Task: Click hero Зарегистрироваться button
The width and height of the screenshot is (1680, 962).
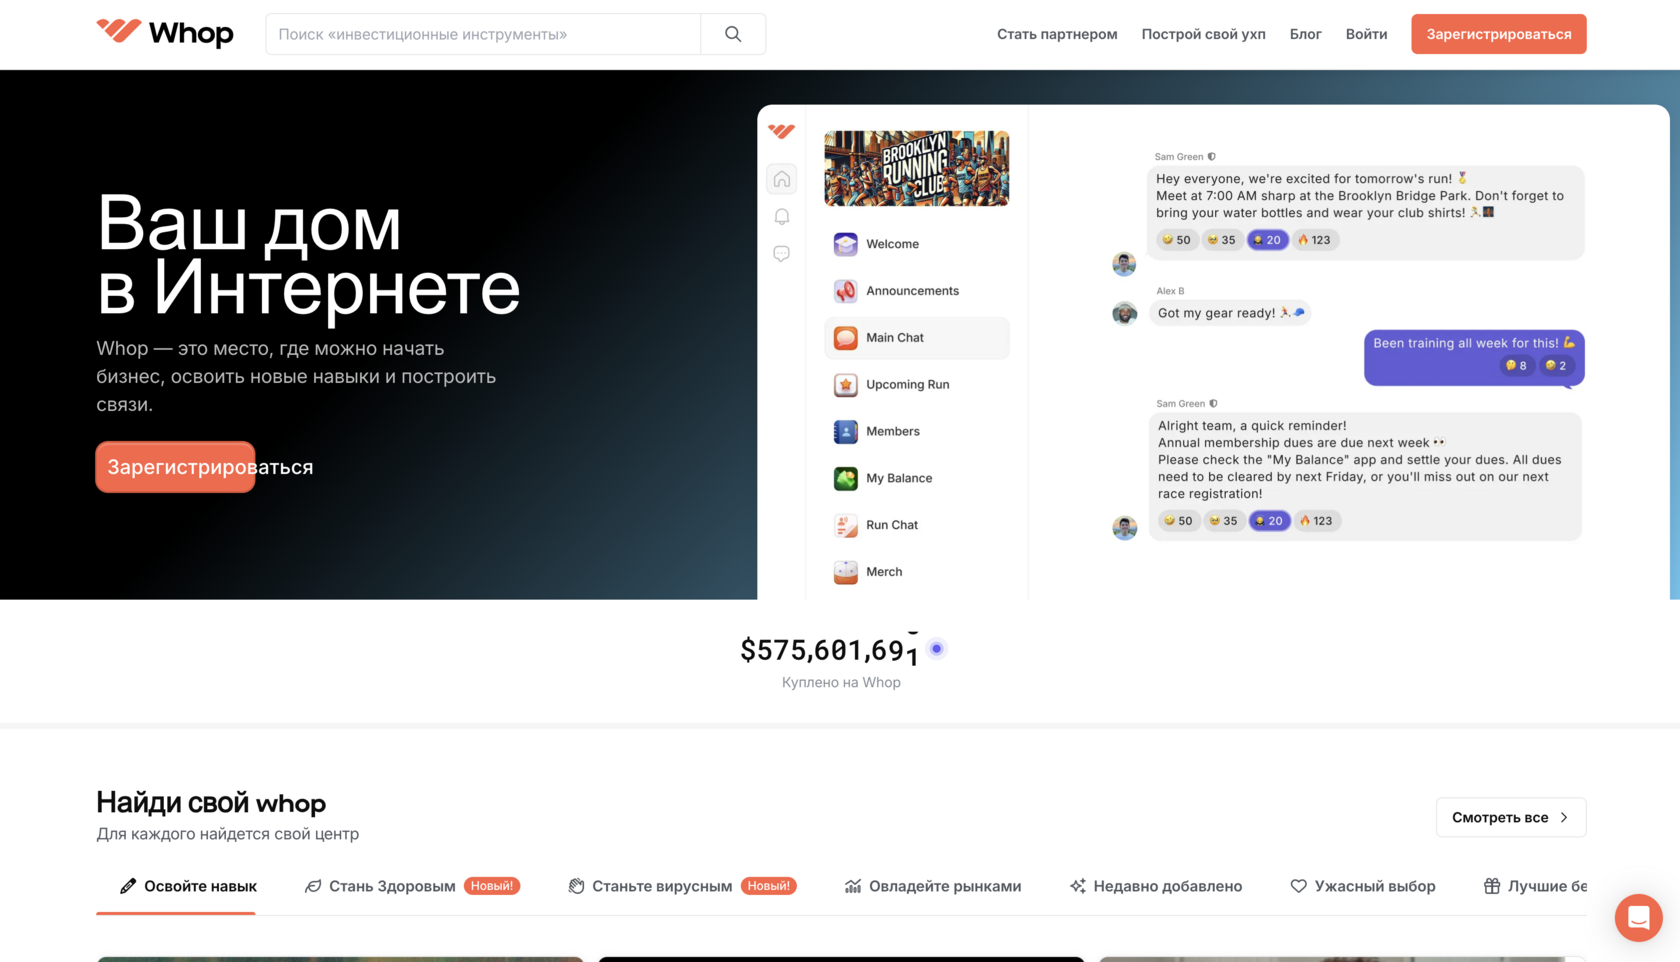Action: (x=176, y=467)
